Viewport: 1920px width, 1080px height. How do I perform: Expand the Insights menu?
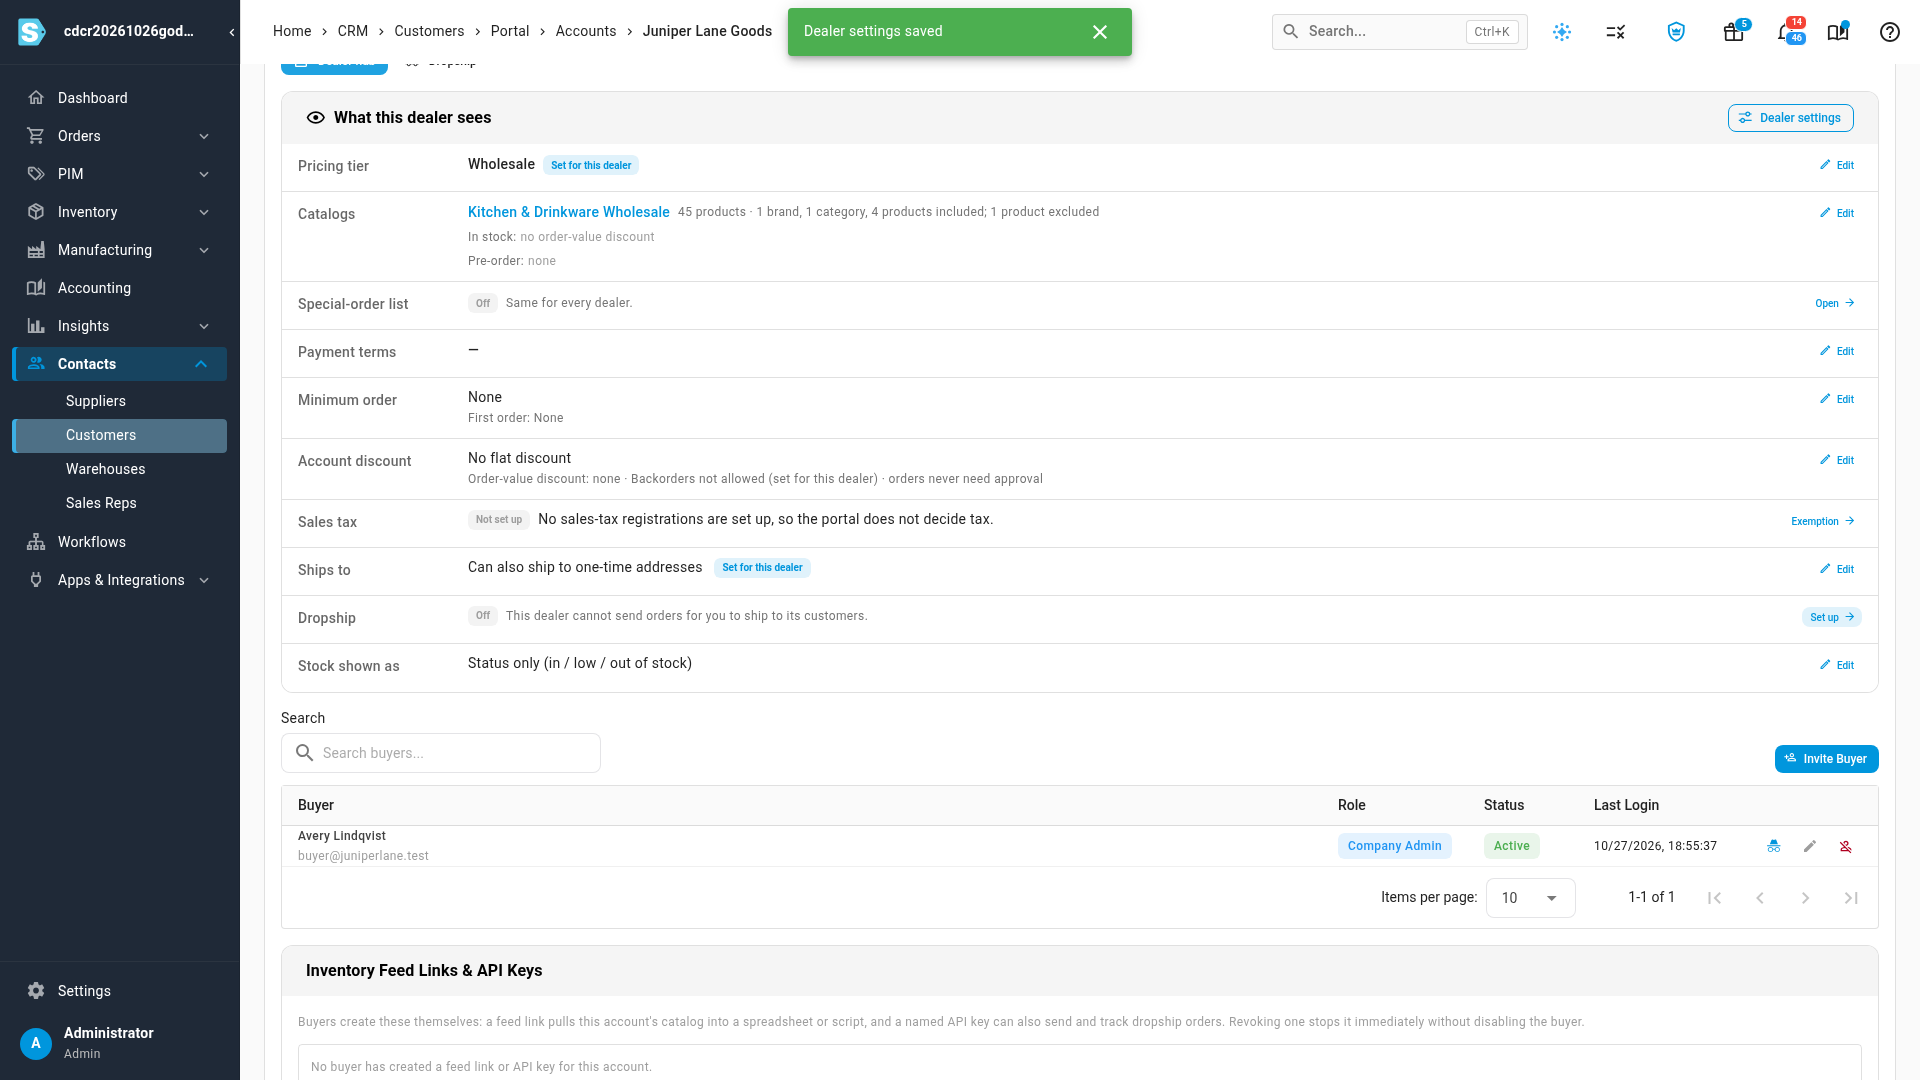coord(119,326)
